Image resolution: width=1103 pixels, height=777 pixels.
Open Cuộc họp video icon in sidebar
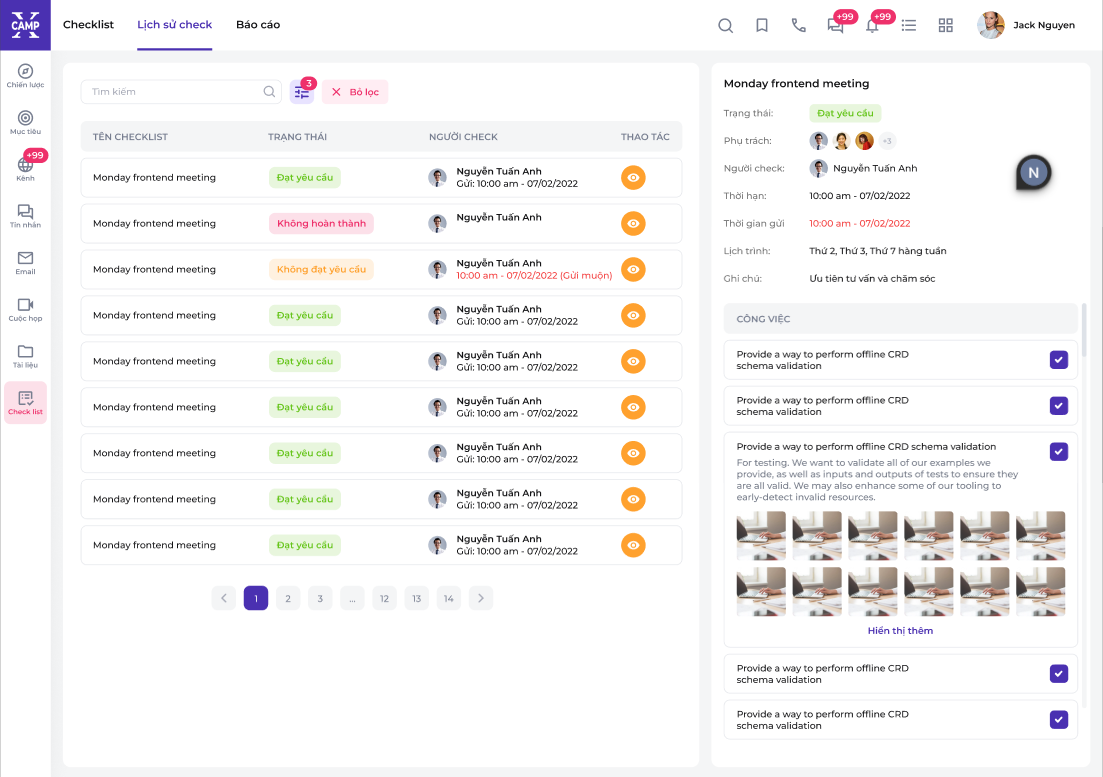point(25,310)
